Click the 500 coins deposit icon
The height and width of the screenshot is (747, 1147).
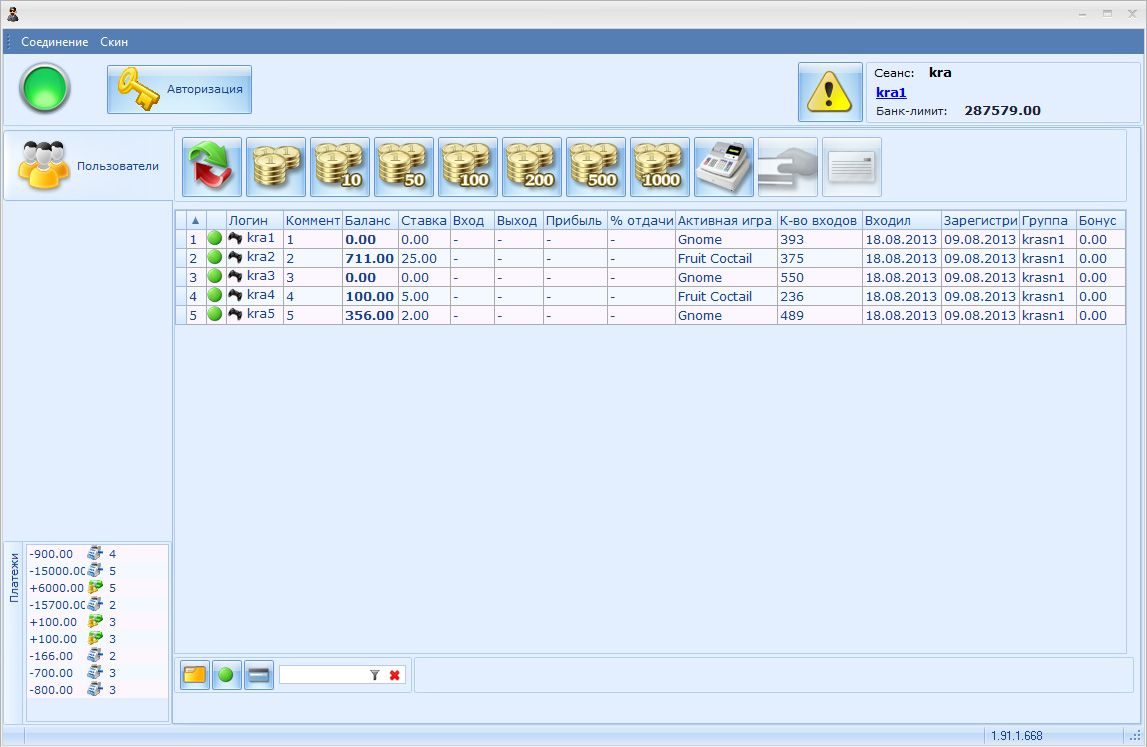tap(596, 166)
